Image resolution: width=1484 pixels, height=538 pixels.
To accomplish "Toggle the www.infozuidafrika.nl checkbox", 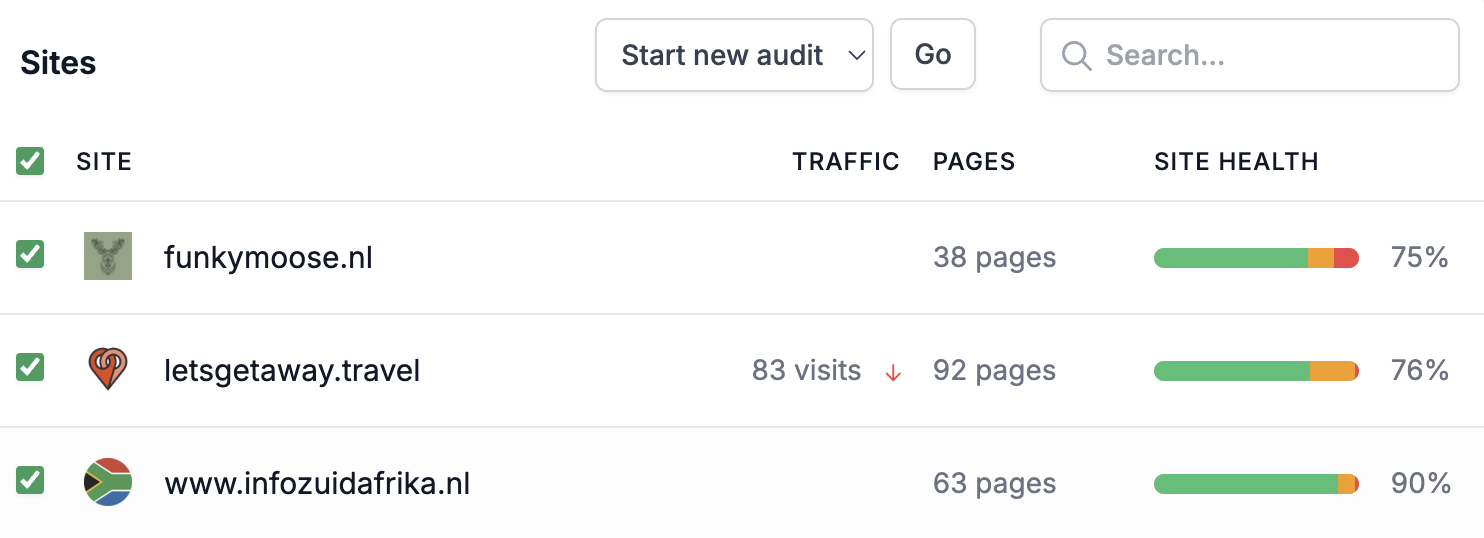I will [30, 480].
